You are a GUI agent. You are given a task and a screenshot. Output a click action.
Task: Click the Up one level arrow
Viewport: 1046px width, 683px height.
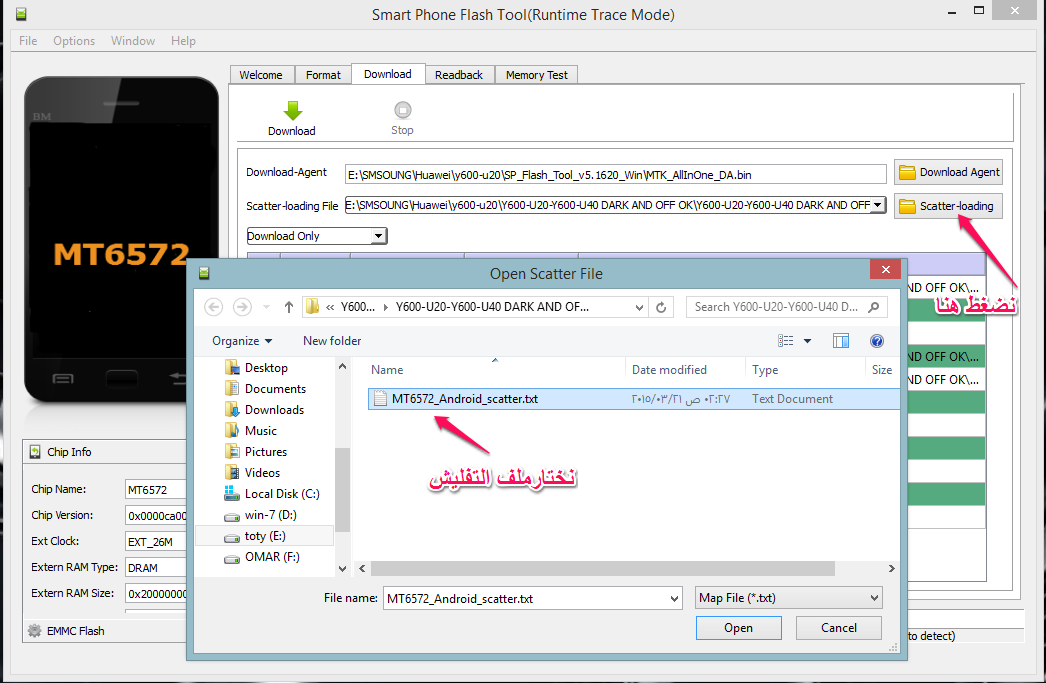point(288,307)
